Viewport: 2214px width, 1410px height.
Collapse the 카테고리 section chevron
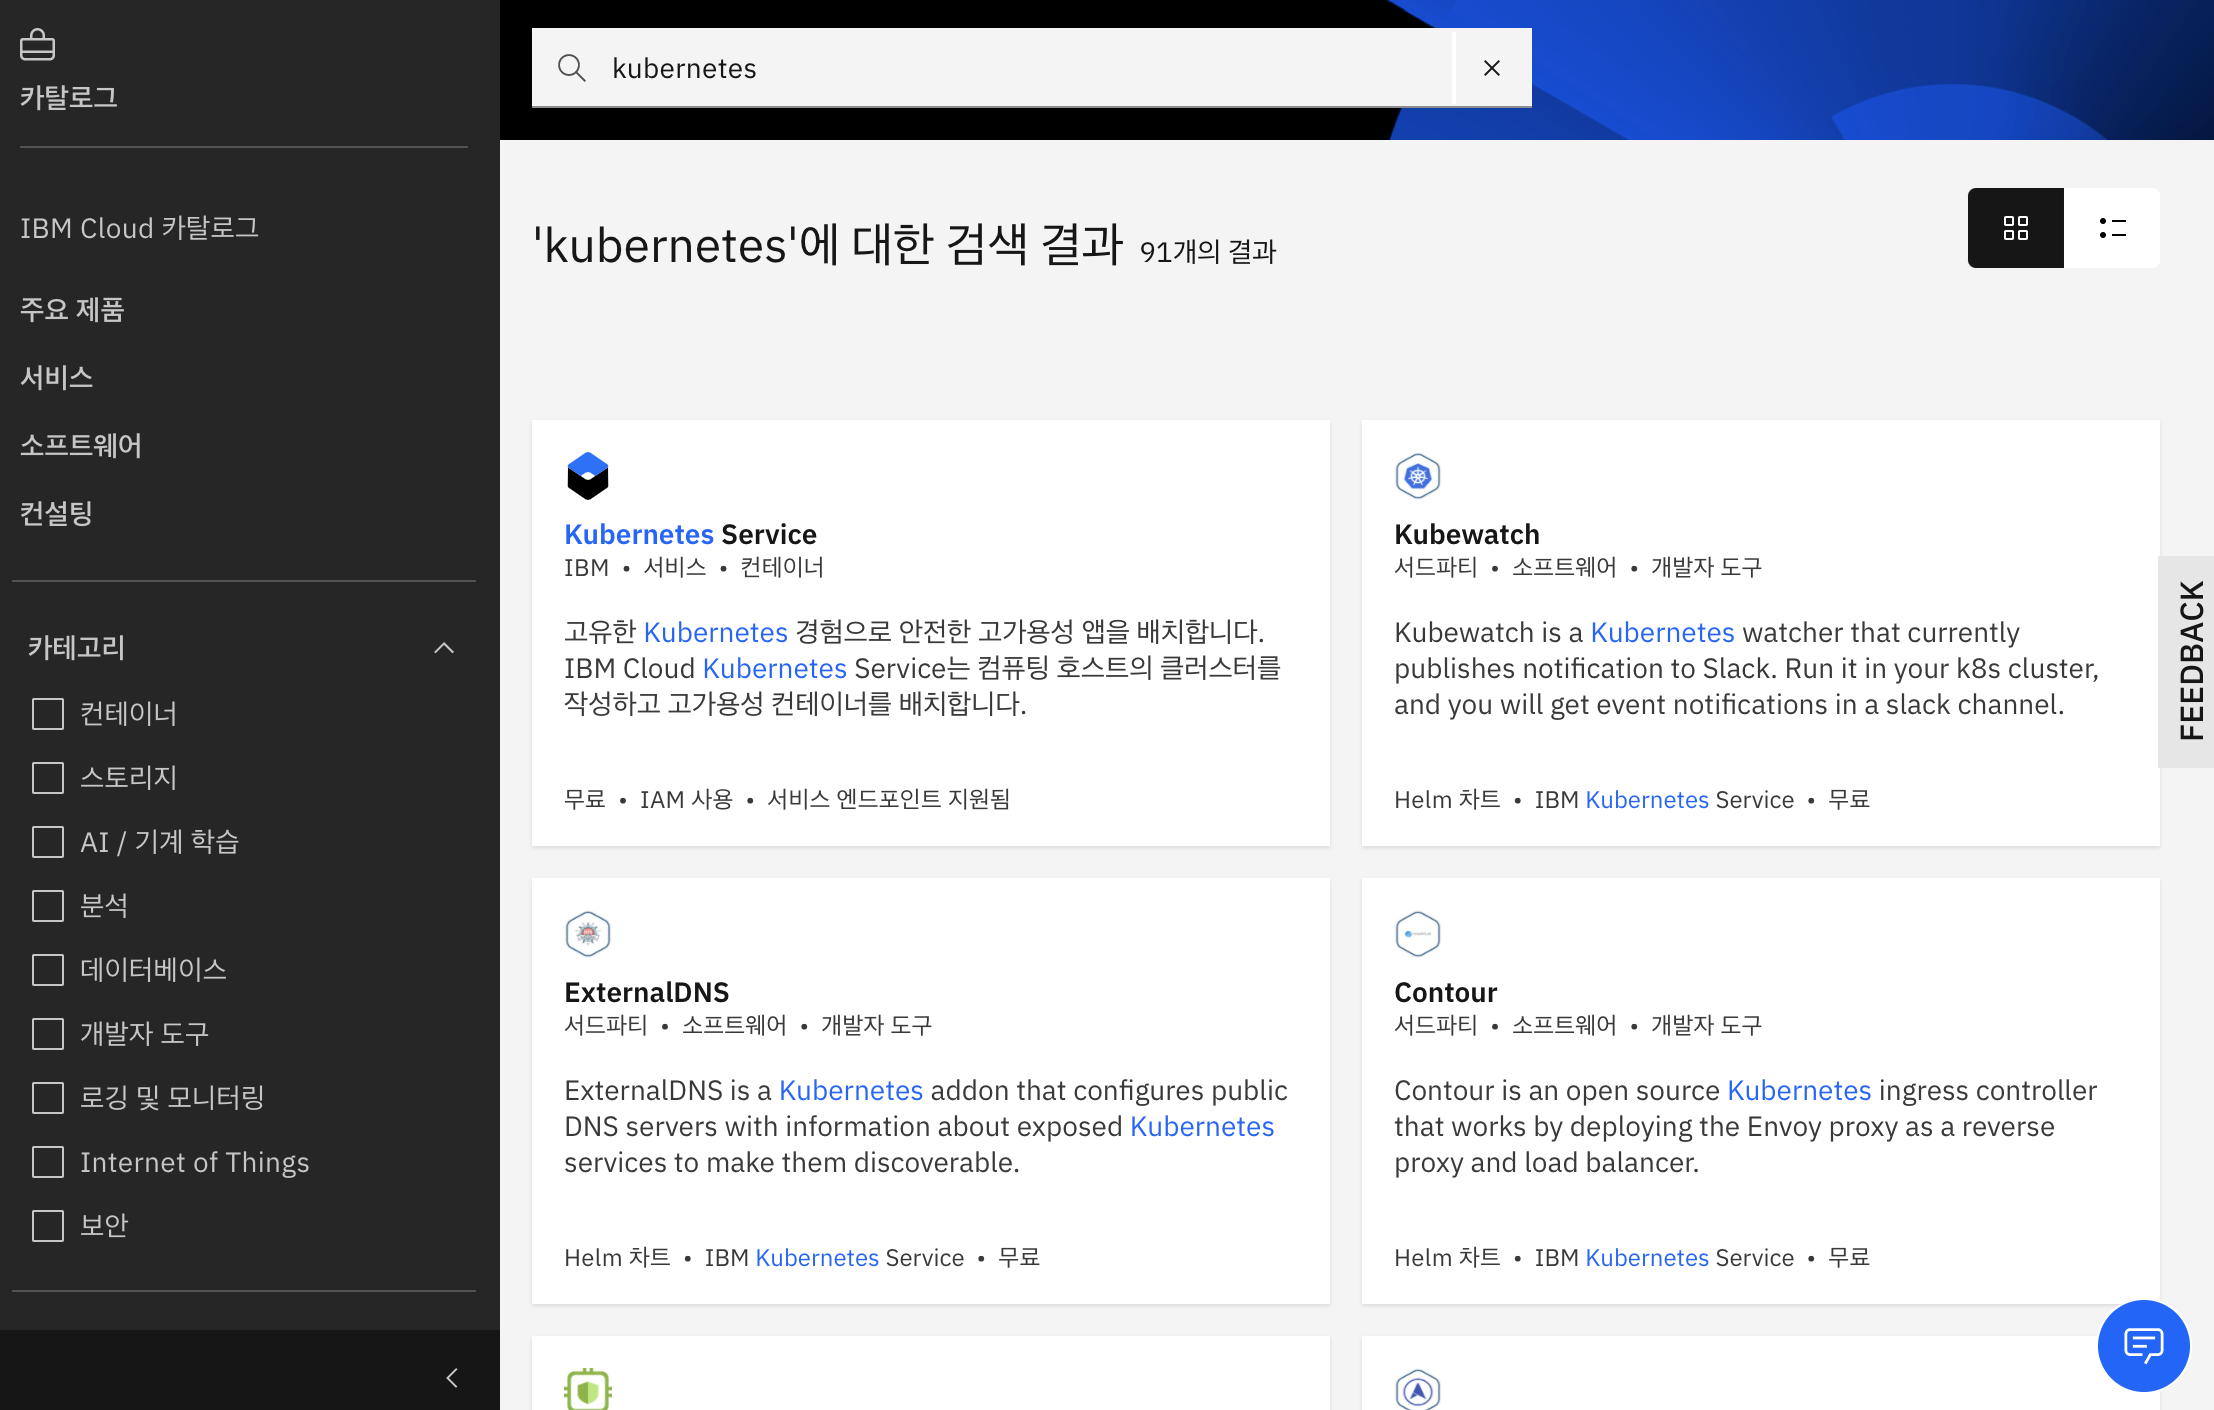point(444,648)
